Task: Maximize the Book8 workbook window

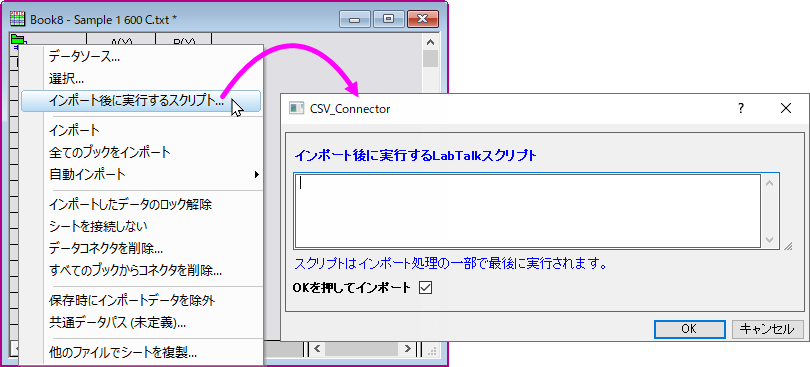Action: tap(388, 20)
